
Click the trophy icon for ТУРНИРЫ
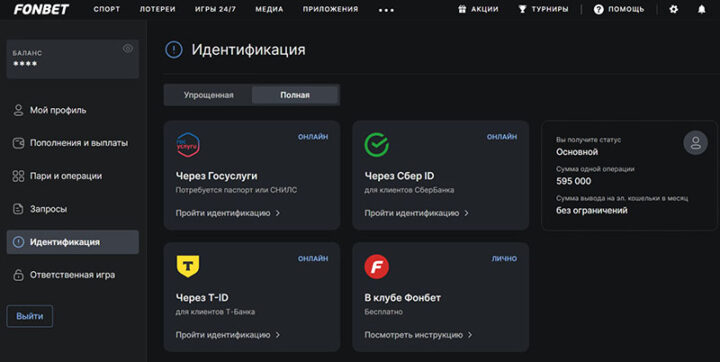point(522,9)
